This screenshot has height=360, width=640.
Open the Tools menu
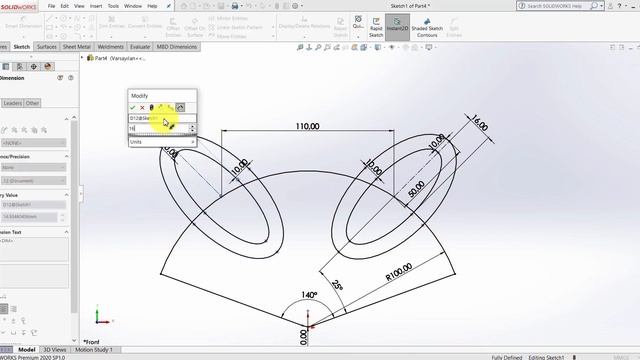pos(113,6)
